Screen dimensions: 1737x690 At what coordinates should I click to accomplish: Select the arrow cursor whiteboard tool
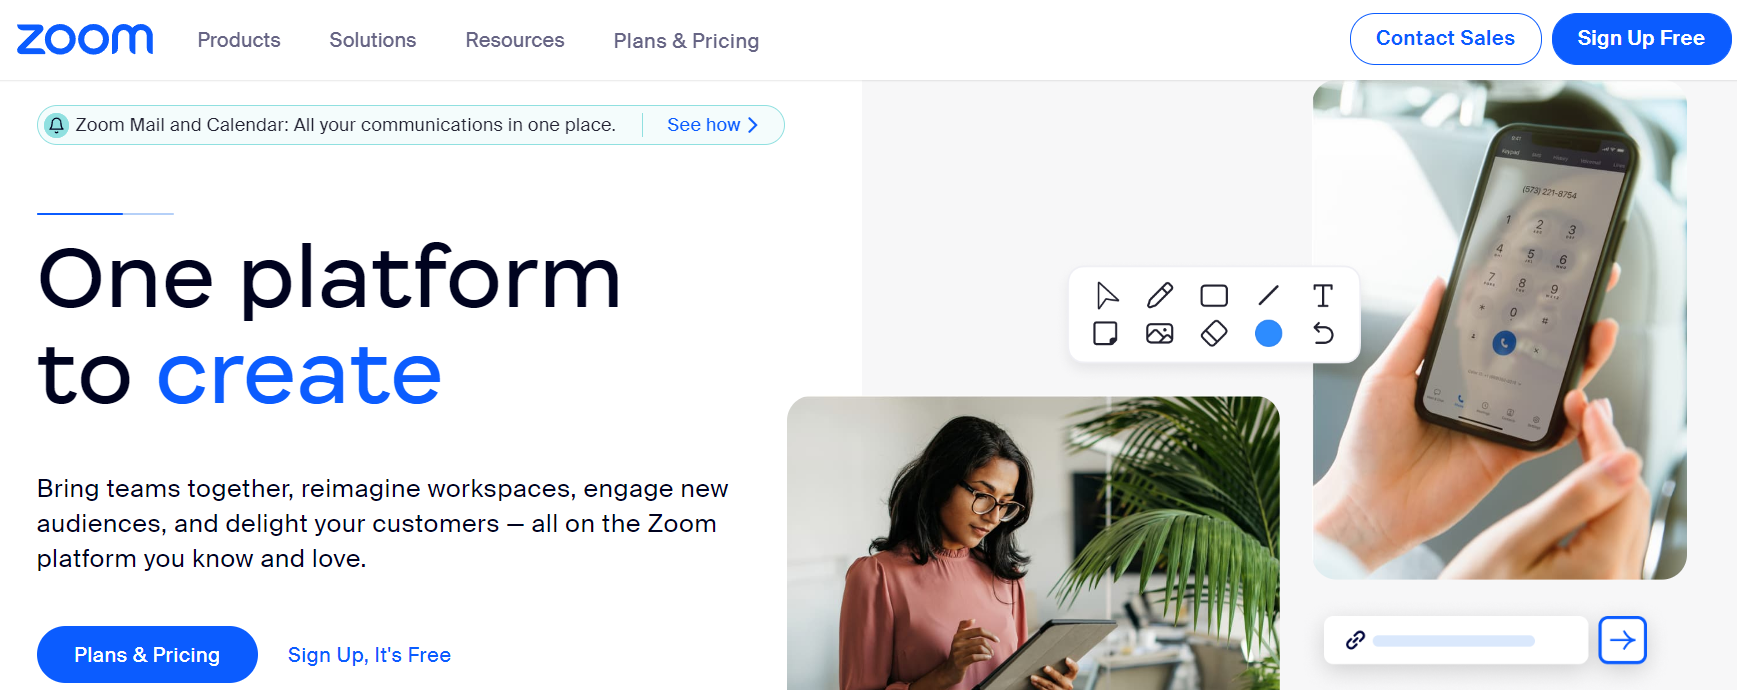click(x=1106, y=296)
